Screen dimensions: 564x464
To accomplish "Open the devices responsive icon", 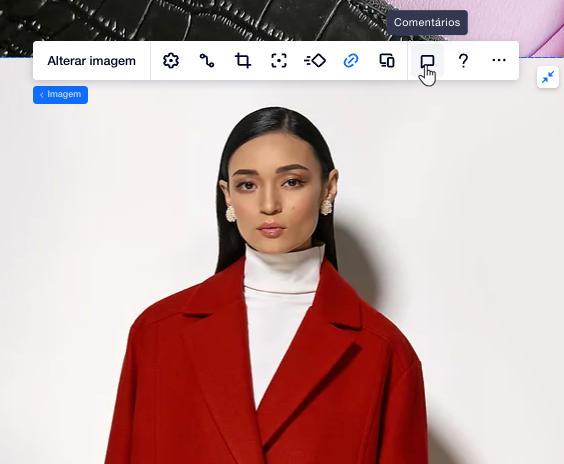I will [x=387, y=61].
